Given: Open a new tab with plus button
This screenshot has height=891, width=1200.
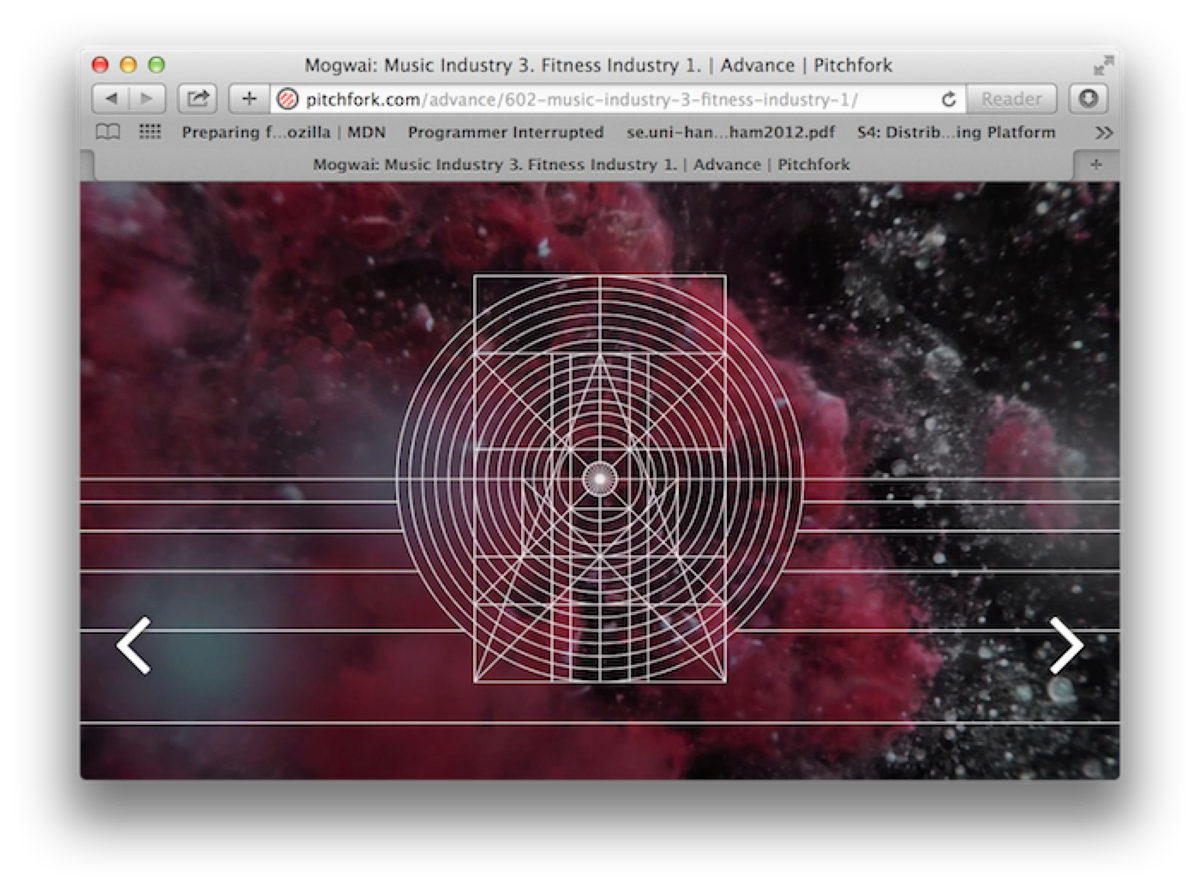Looking at the screenshot, I should (1096, 165).
